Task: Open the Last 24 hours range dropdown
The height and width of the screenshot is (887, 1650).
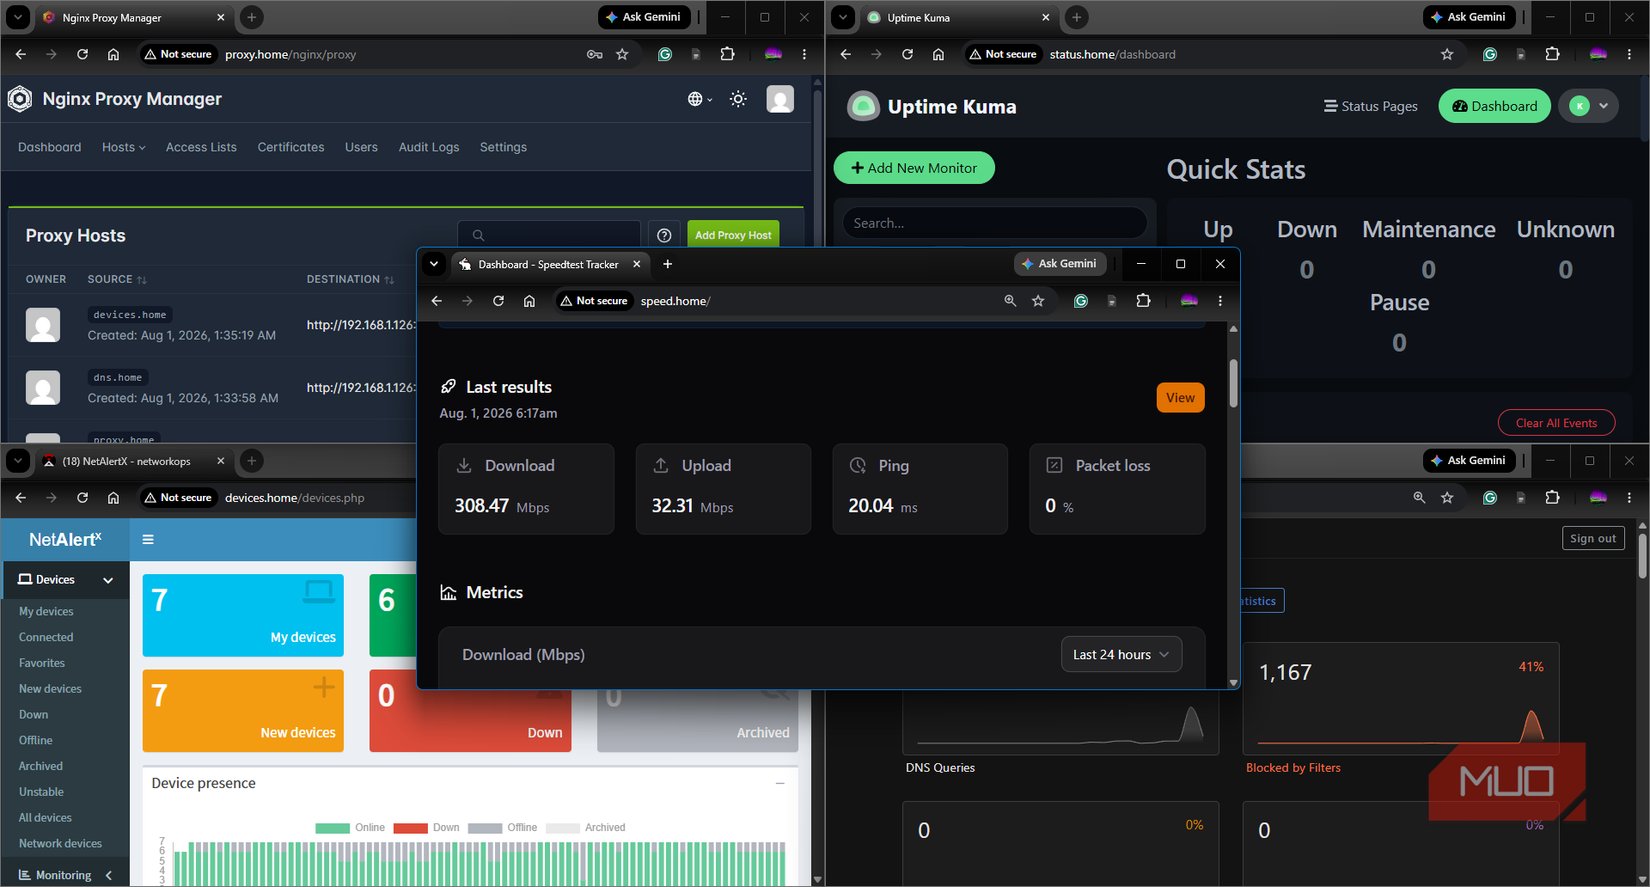Action: pyautogui.click(x=1121, y=655)
